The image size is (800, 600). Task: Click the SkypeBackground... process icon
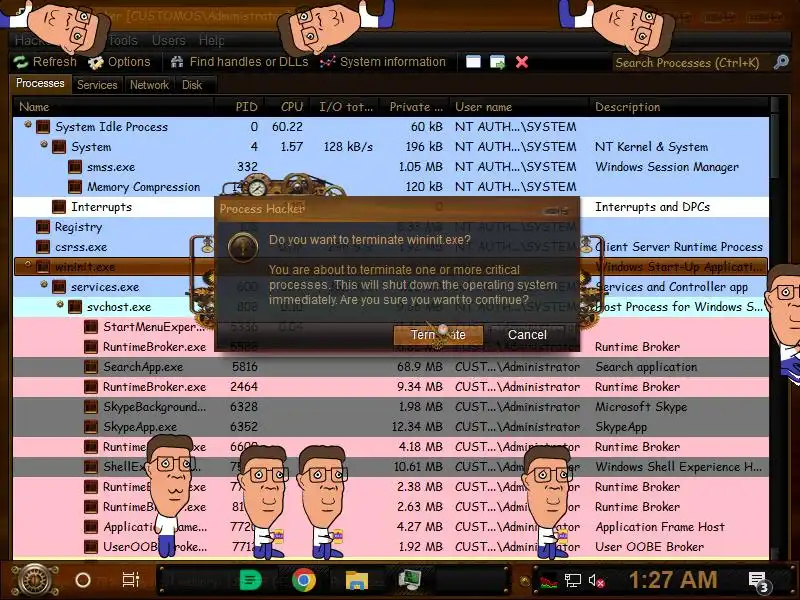pyautogui.click(x=91, y=407)
